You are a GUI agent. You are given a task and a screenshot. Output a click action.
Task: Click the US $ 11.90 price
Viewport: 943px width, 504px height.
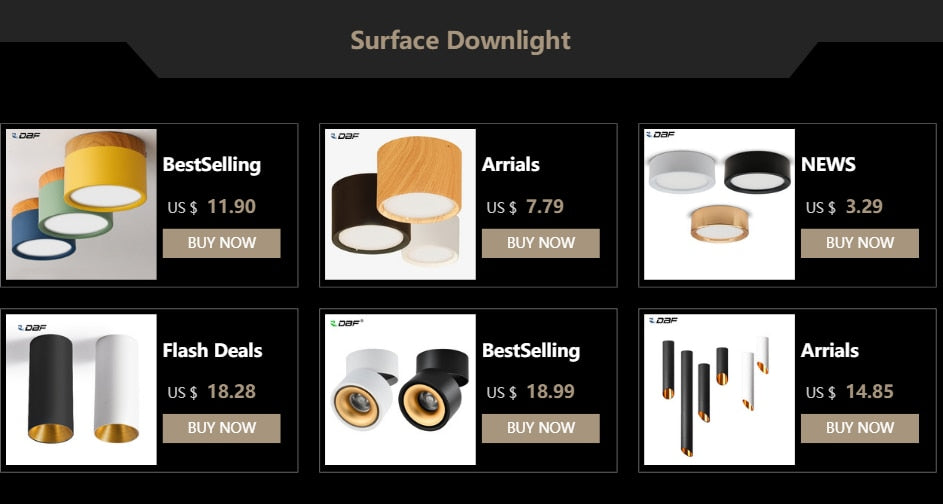click(x=212, y=207)
